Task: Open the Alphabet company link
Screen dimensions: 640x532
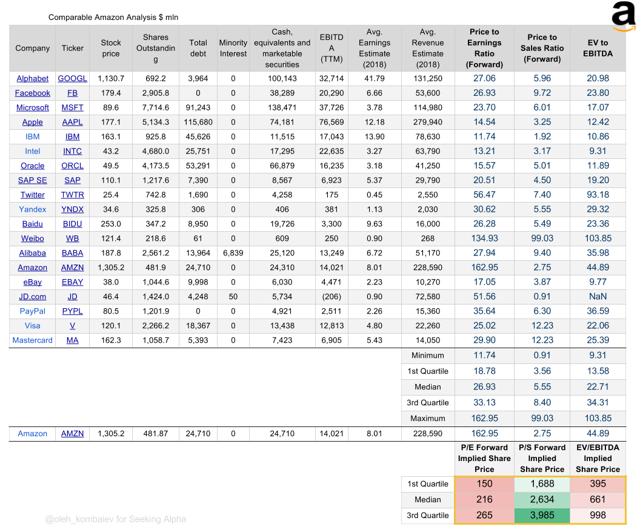Action: (x=32, y=78)
